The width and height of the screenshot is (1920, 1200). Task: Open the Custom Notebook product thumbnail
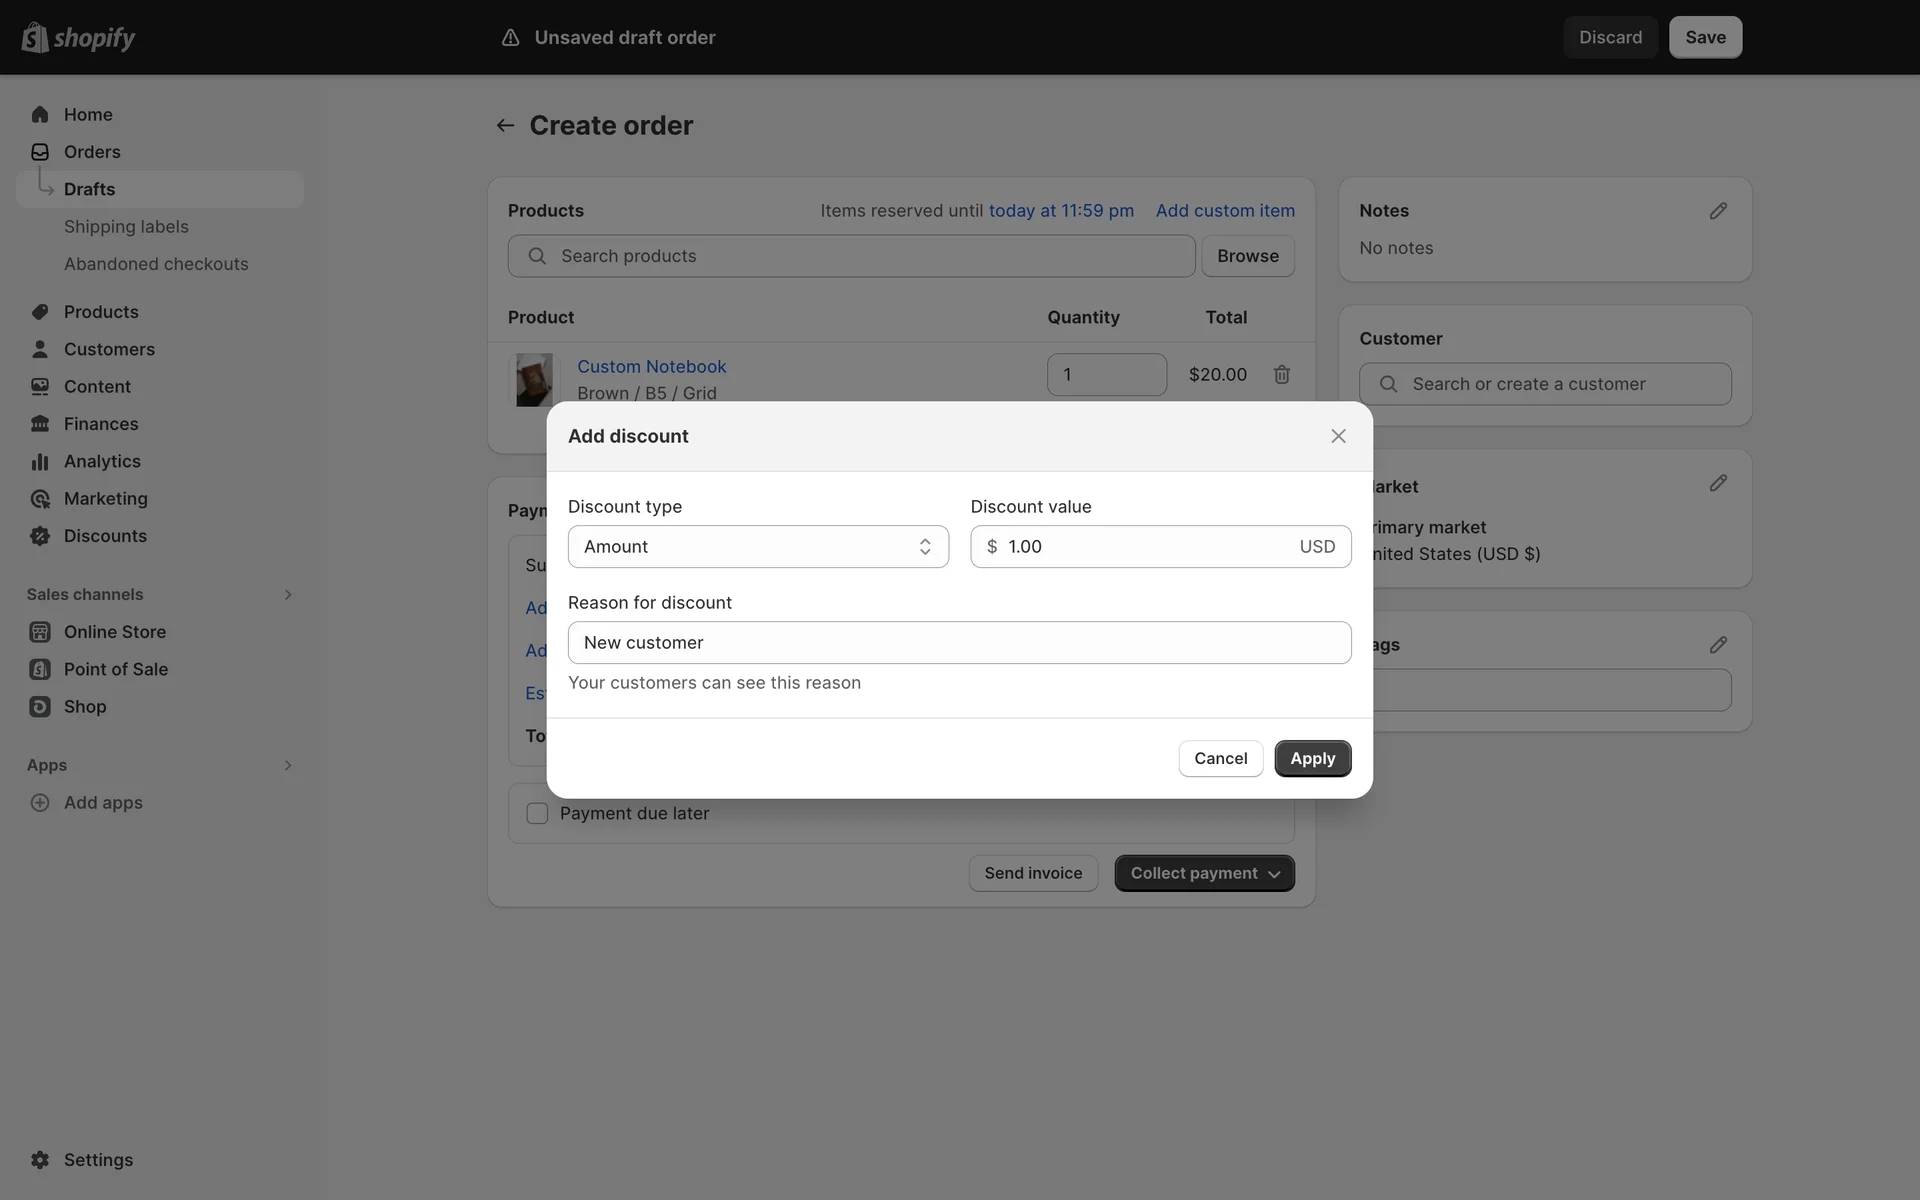coord(534,380)
